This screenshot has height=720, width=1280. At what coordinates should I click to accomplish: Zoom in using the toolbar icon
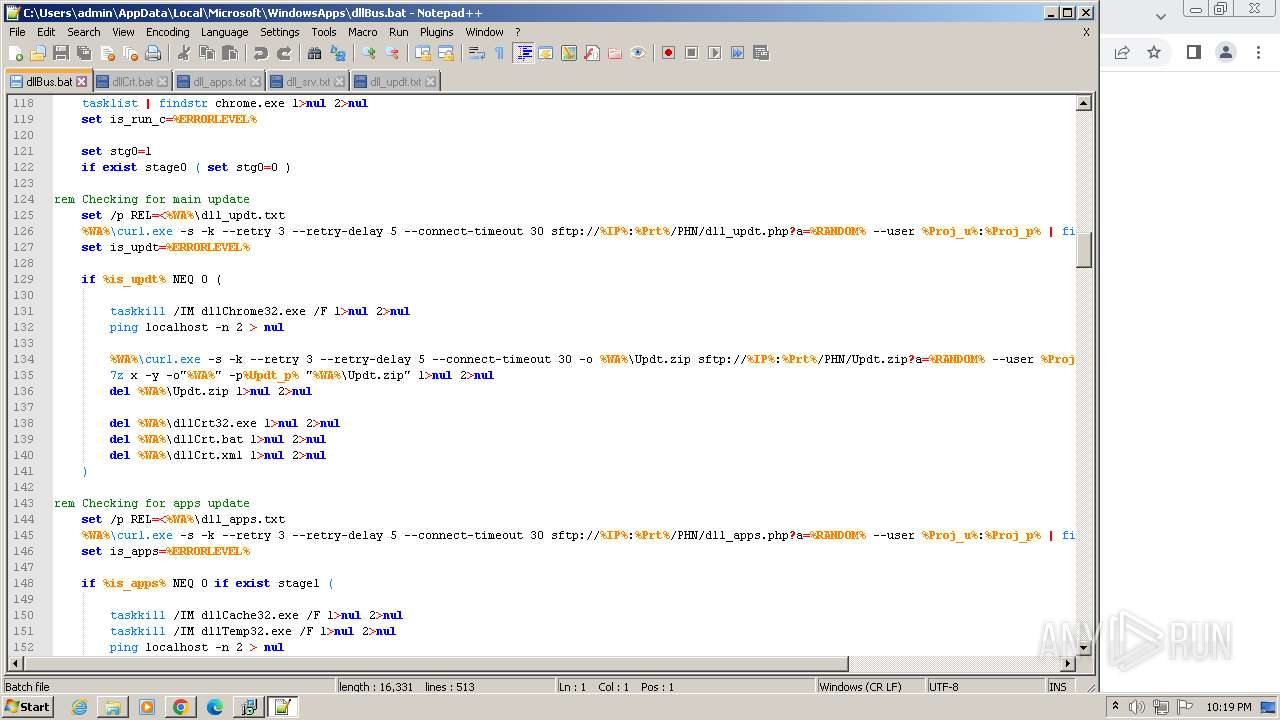(369, 53)
